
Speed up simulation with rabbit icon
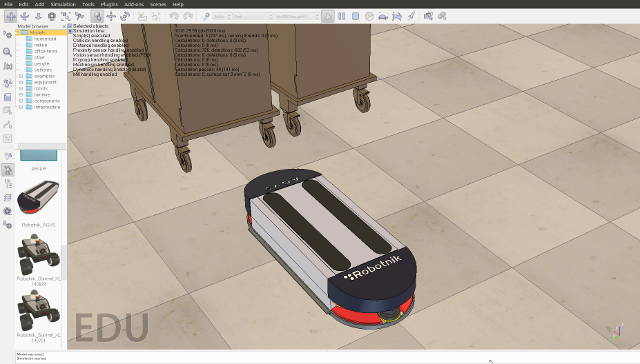397,16
